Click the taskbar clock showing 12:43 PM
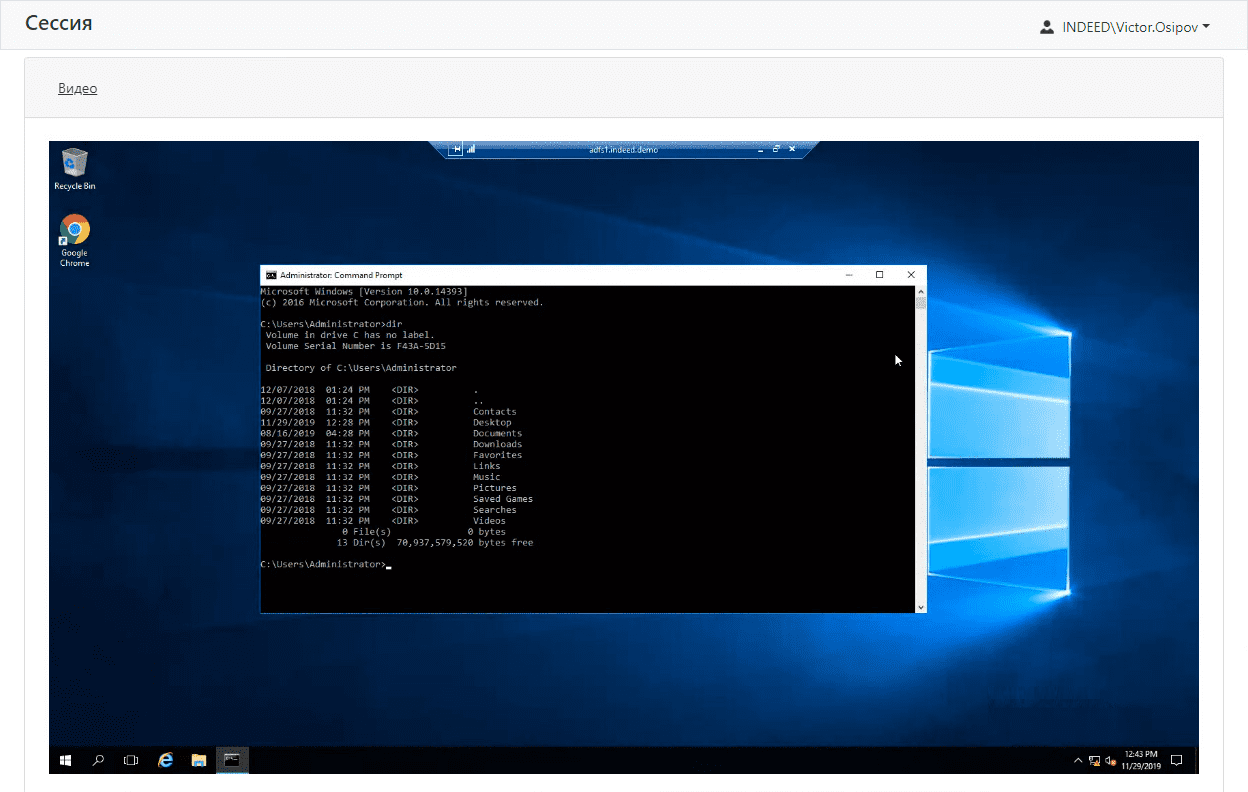 tap(1141, 760)
